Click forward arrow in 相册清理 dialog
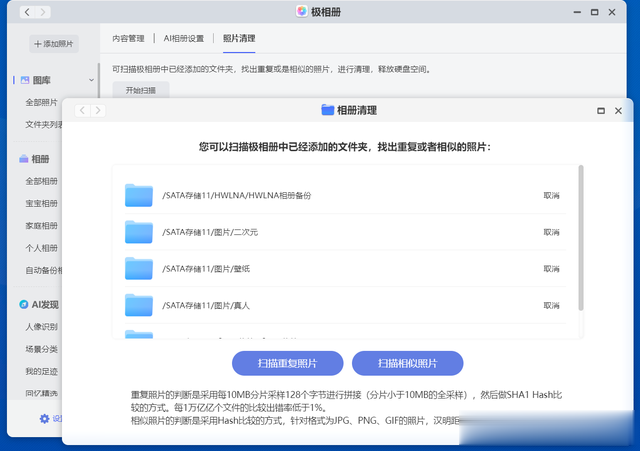 [x=98, y=111]
